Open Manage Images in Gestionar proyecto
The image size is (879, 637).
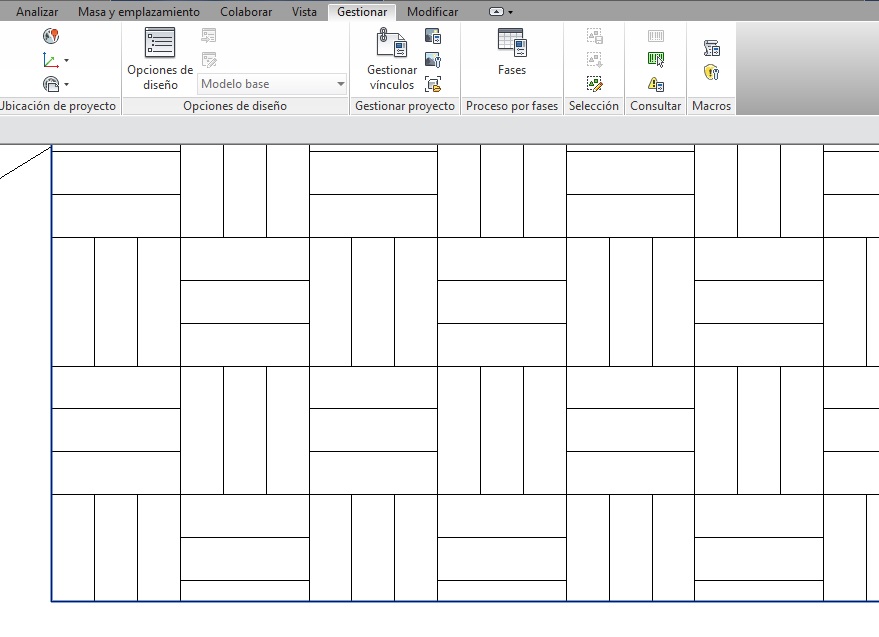(433, 36)
